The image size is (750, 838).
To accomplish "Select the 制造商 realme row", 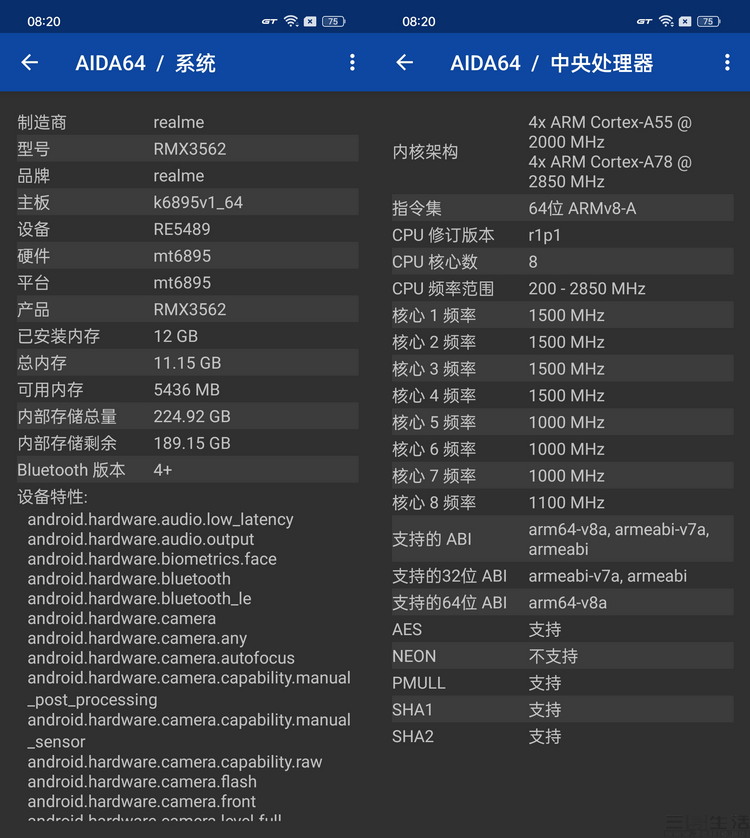I will pyautogui.click(x=188, y=122).
